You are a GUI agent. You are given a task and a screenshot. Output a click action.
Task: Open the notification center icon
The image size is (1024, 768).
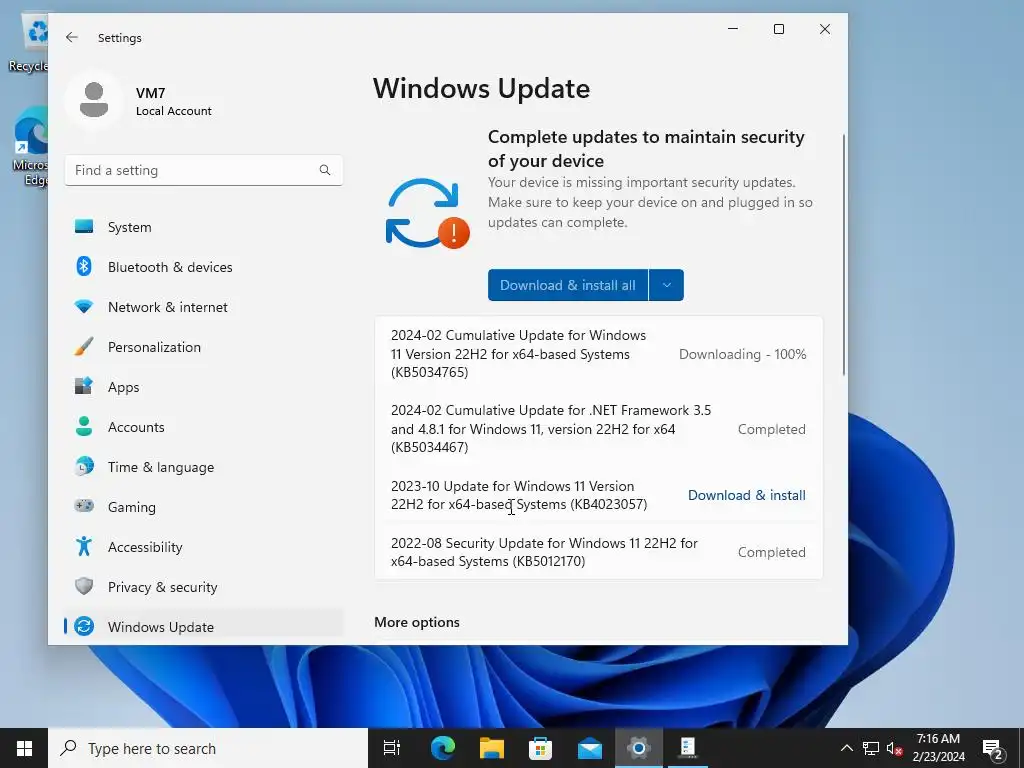pos(993,749)
